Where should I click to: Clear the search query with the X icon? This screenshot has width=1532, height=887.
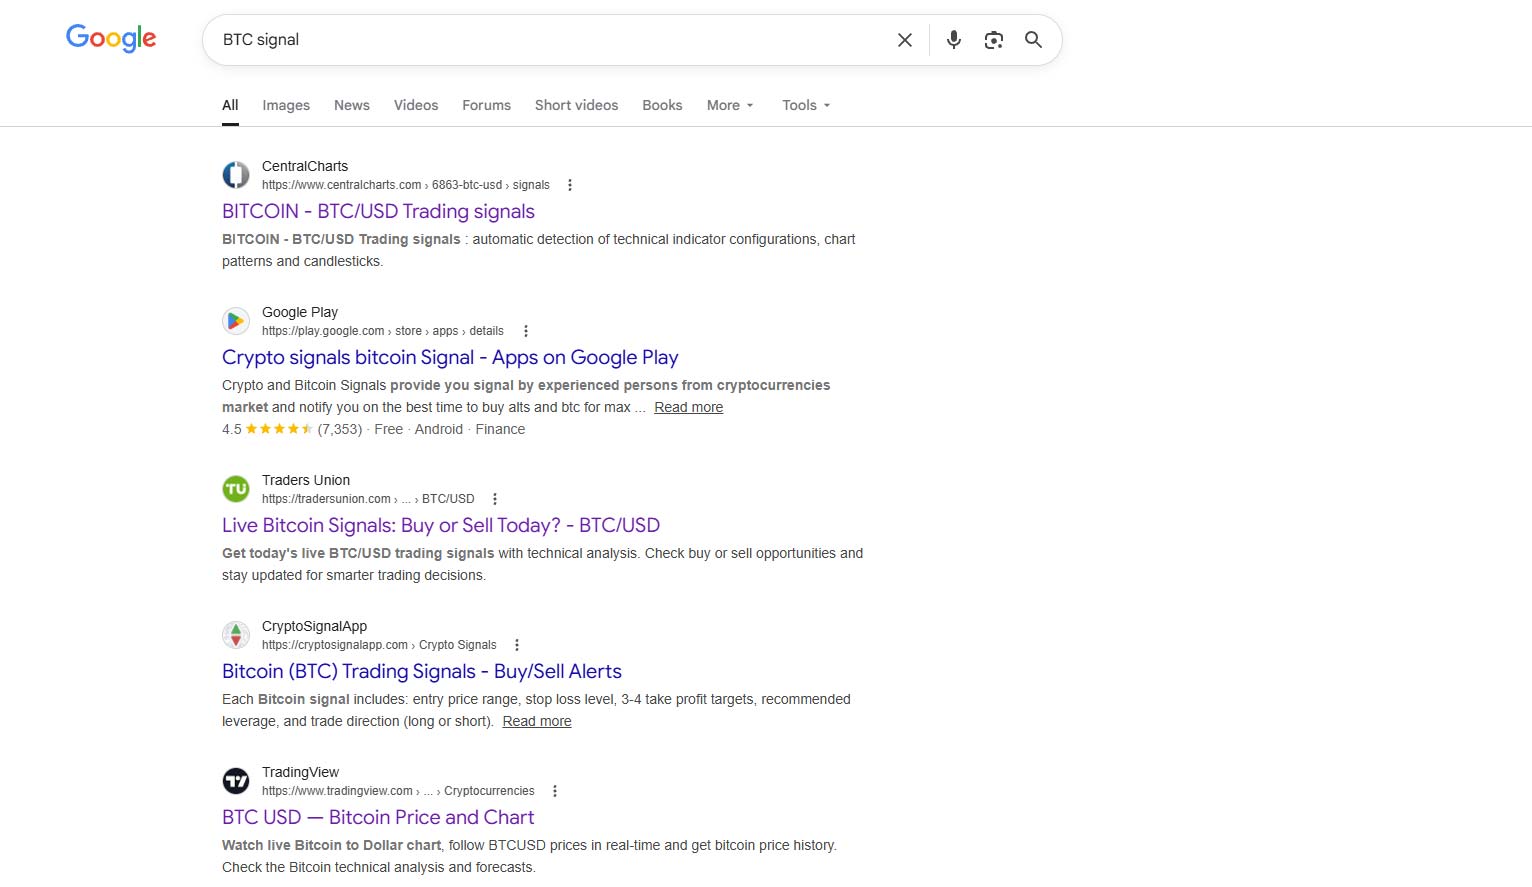pyautogui.click(x=905, y=40)
